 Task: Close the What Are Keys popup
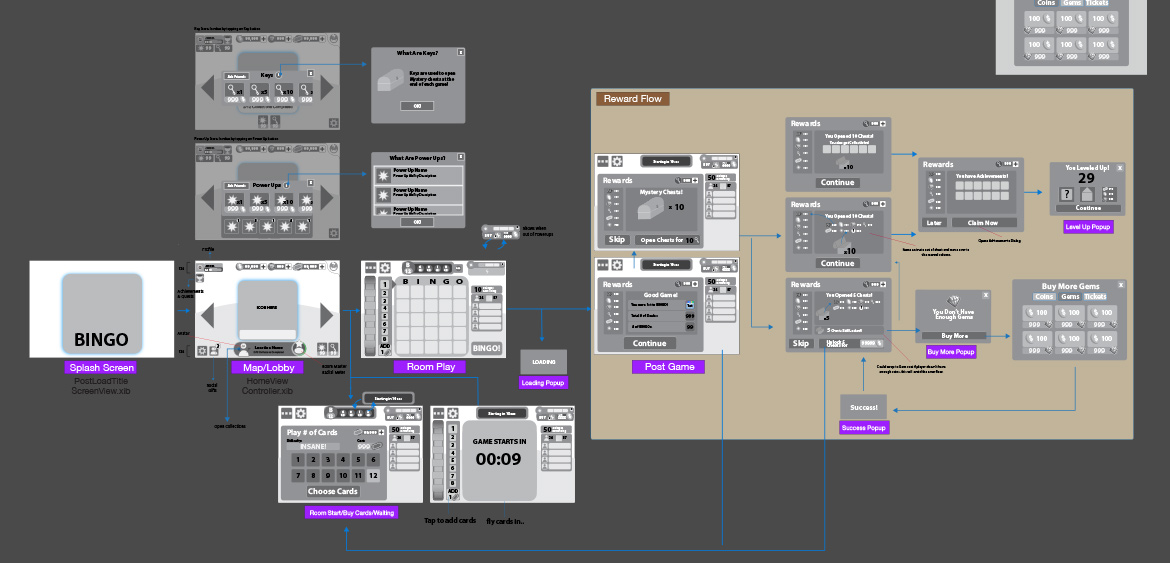(460, 52)
